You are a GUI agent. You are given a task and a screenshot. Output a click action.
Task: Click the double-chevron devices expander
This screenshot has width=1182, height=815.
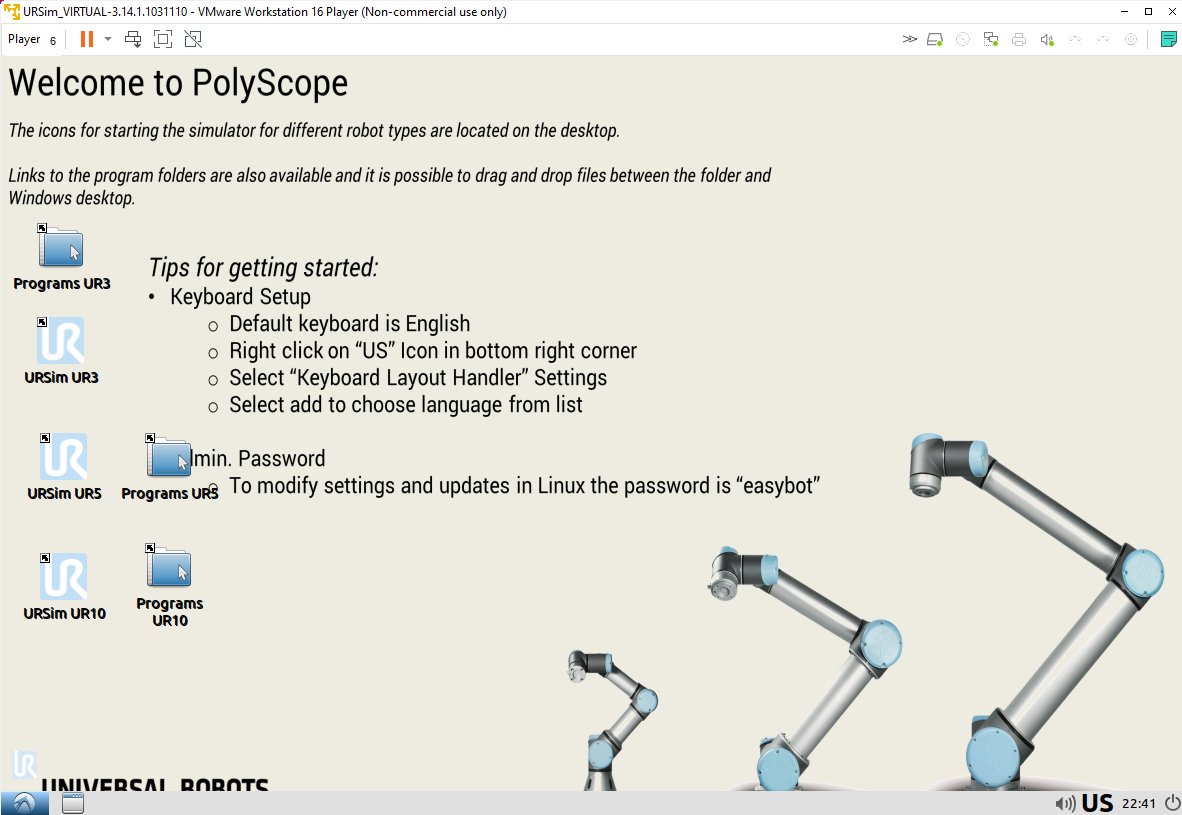909,39
